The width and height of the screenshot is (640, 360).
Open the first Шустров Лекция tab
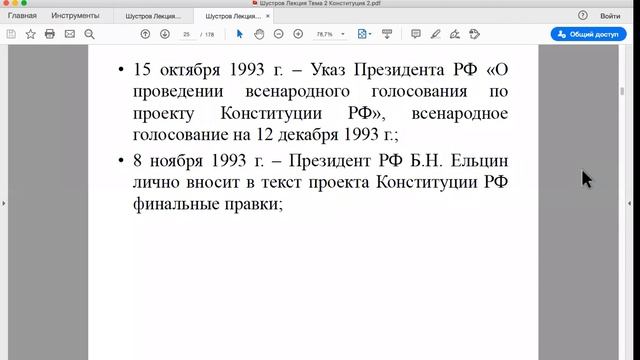click(x=153, y=16)
